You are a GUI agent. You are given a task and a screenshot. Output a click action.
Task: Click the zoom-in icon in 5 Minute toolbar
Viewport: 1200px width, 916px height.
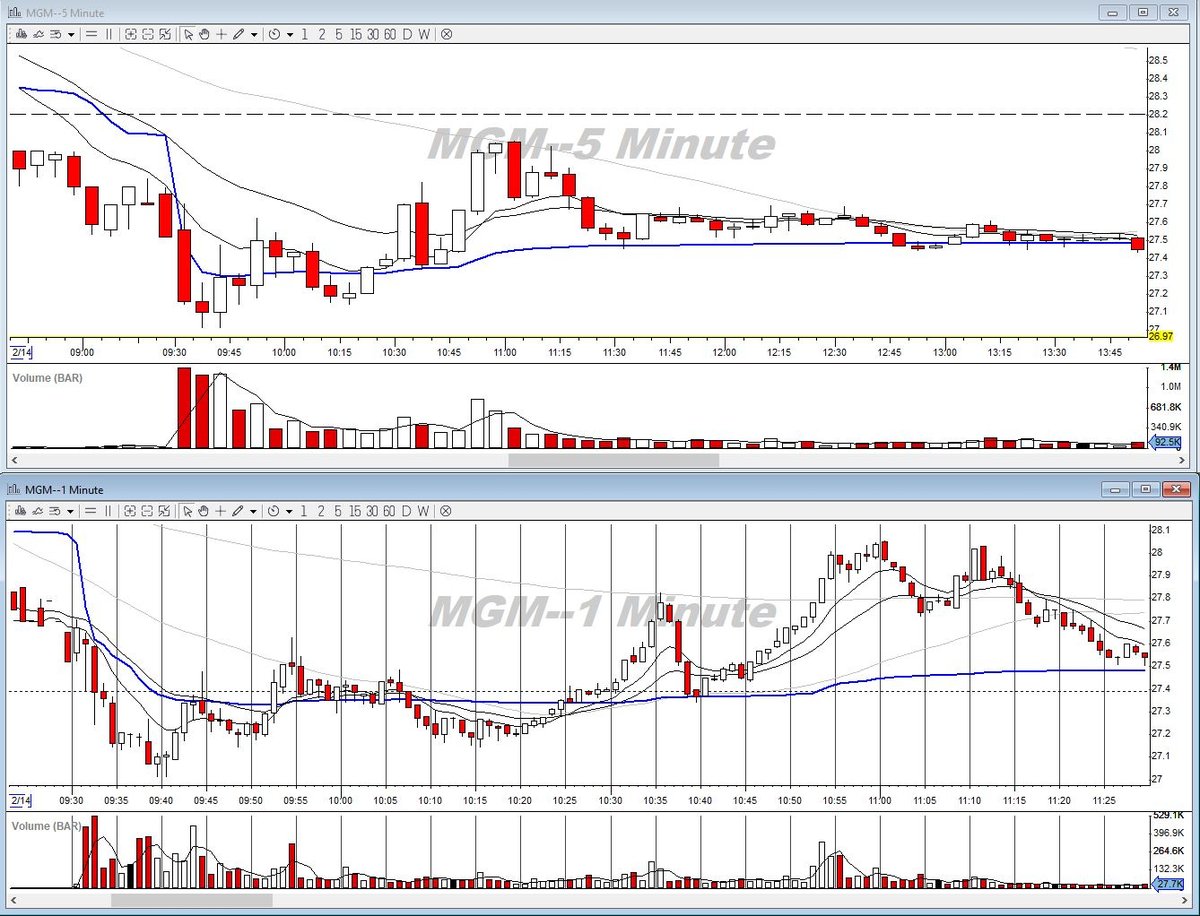[131, 34]
